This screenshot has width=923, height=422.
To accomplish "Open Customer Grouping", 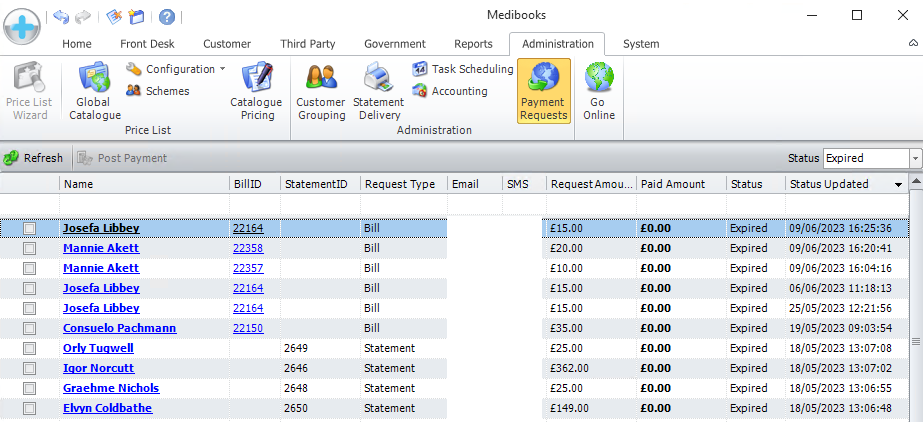I will 321,90.
